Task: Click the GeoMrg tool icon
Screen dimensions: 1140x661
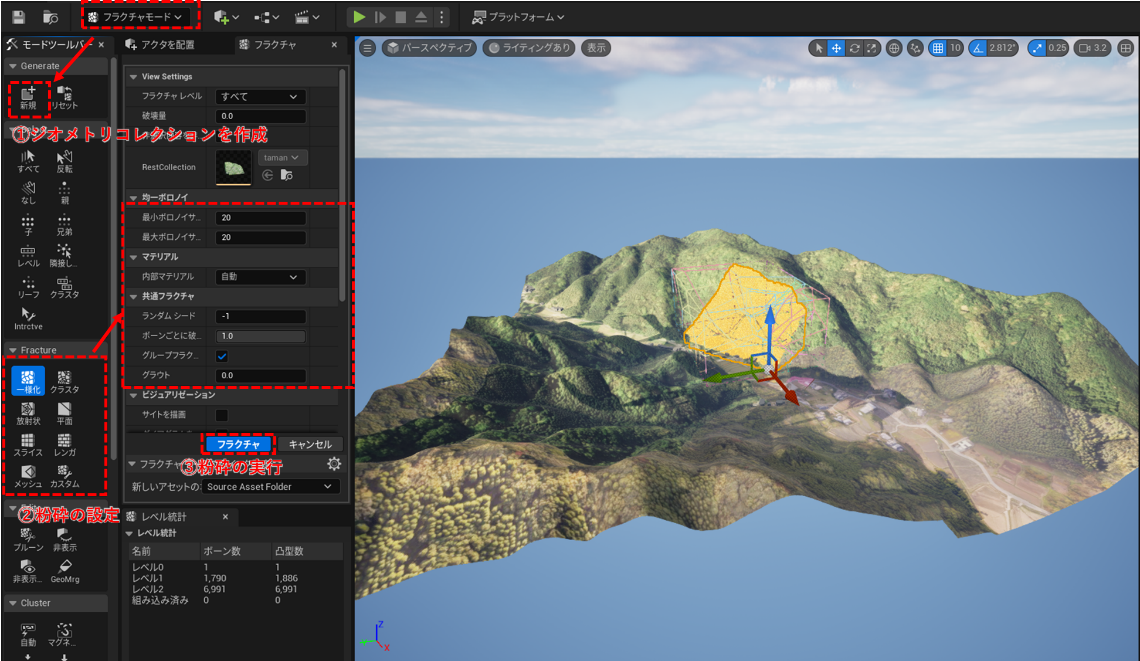Action: click(x=64, y=570)
